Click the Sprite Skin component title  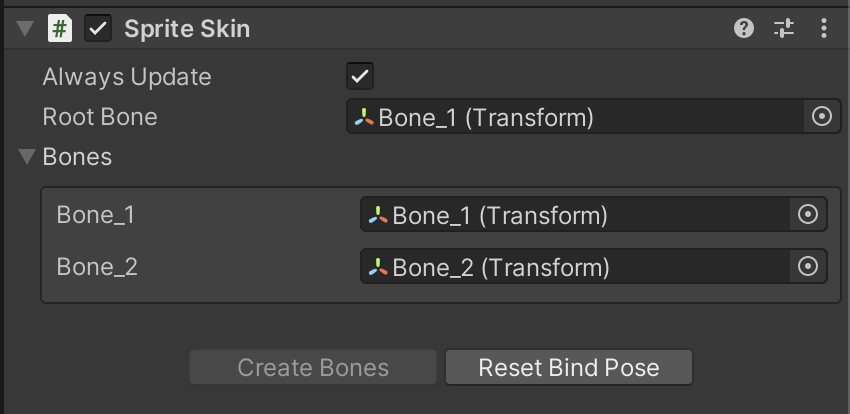pos(187,29)
